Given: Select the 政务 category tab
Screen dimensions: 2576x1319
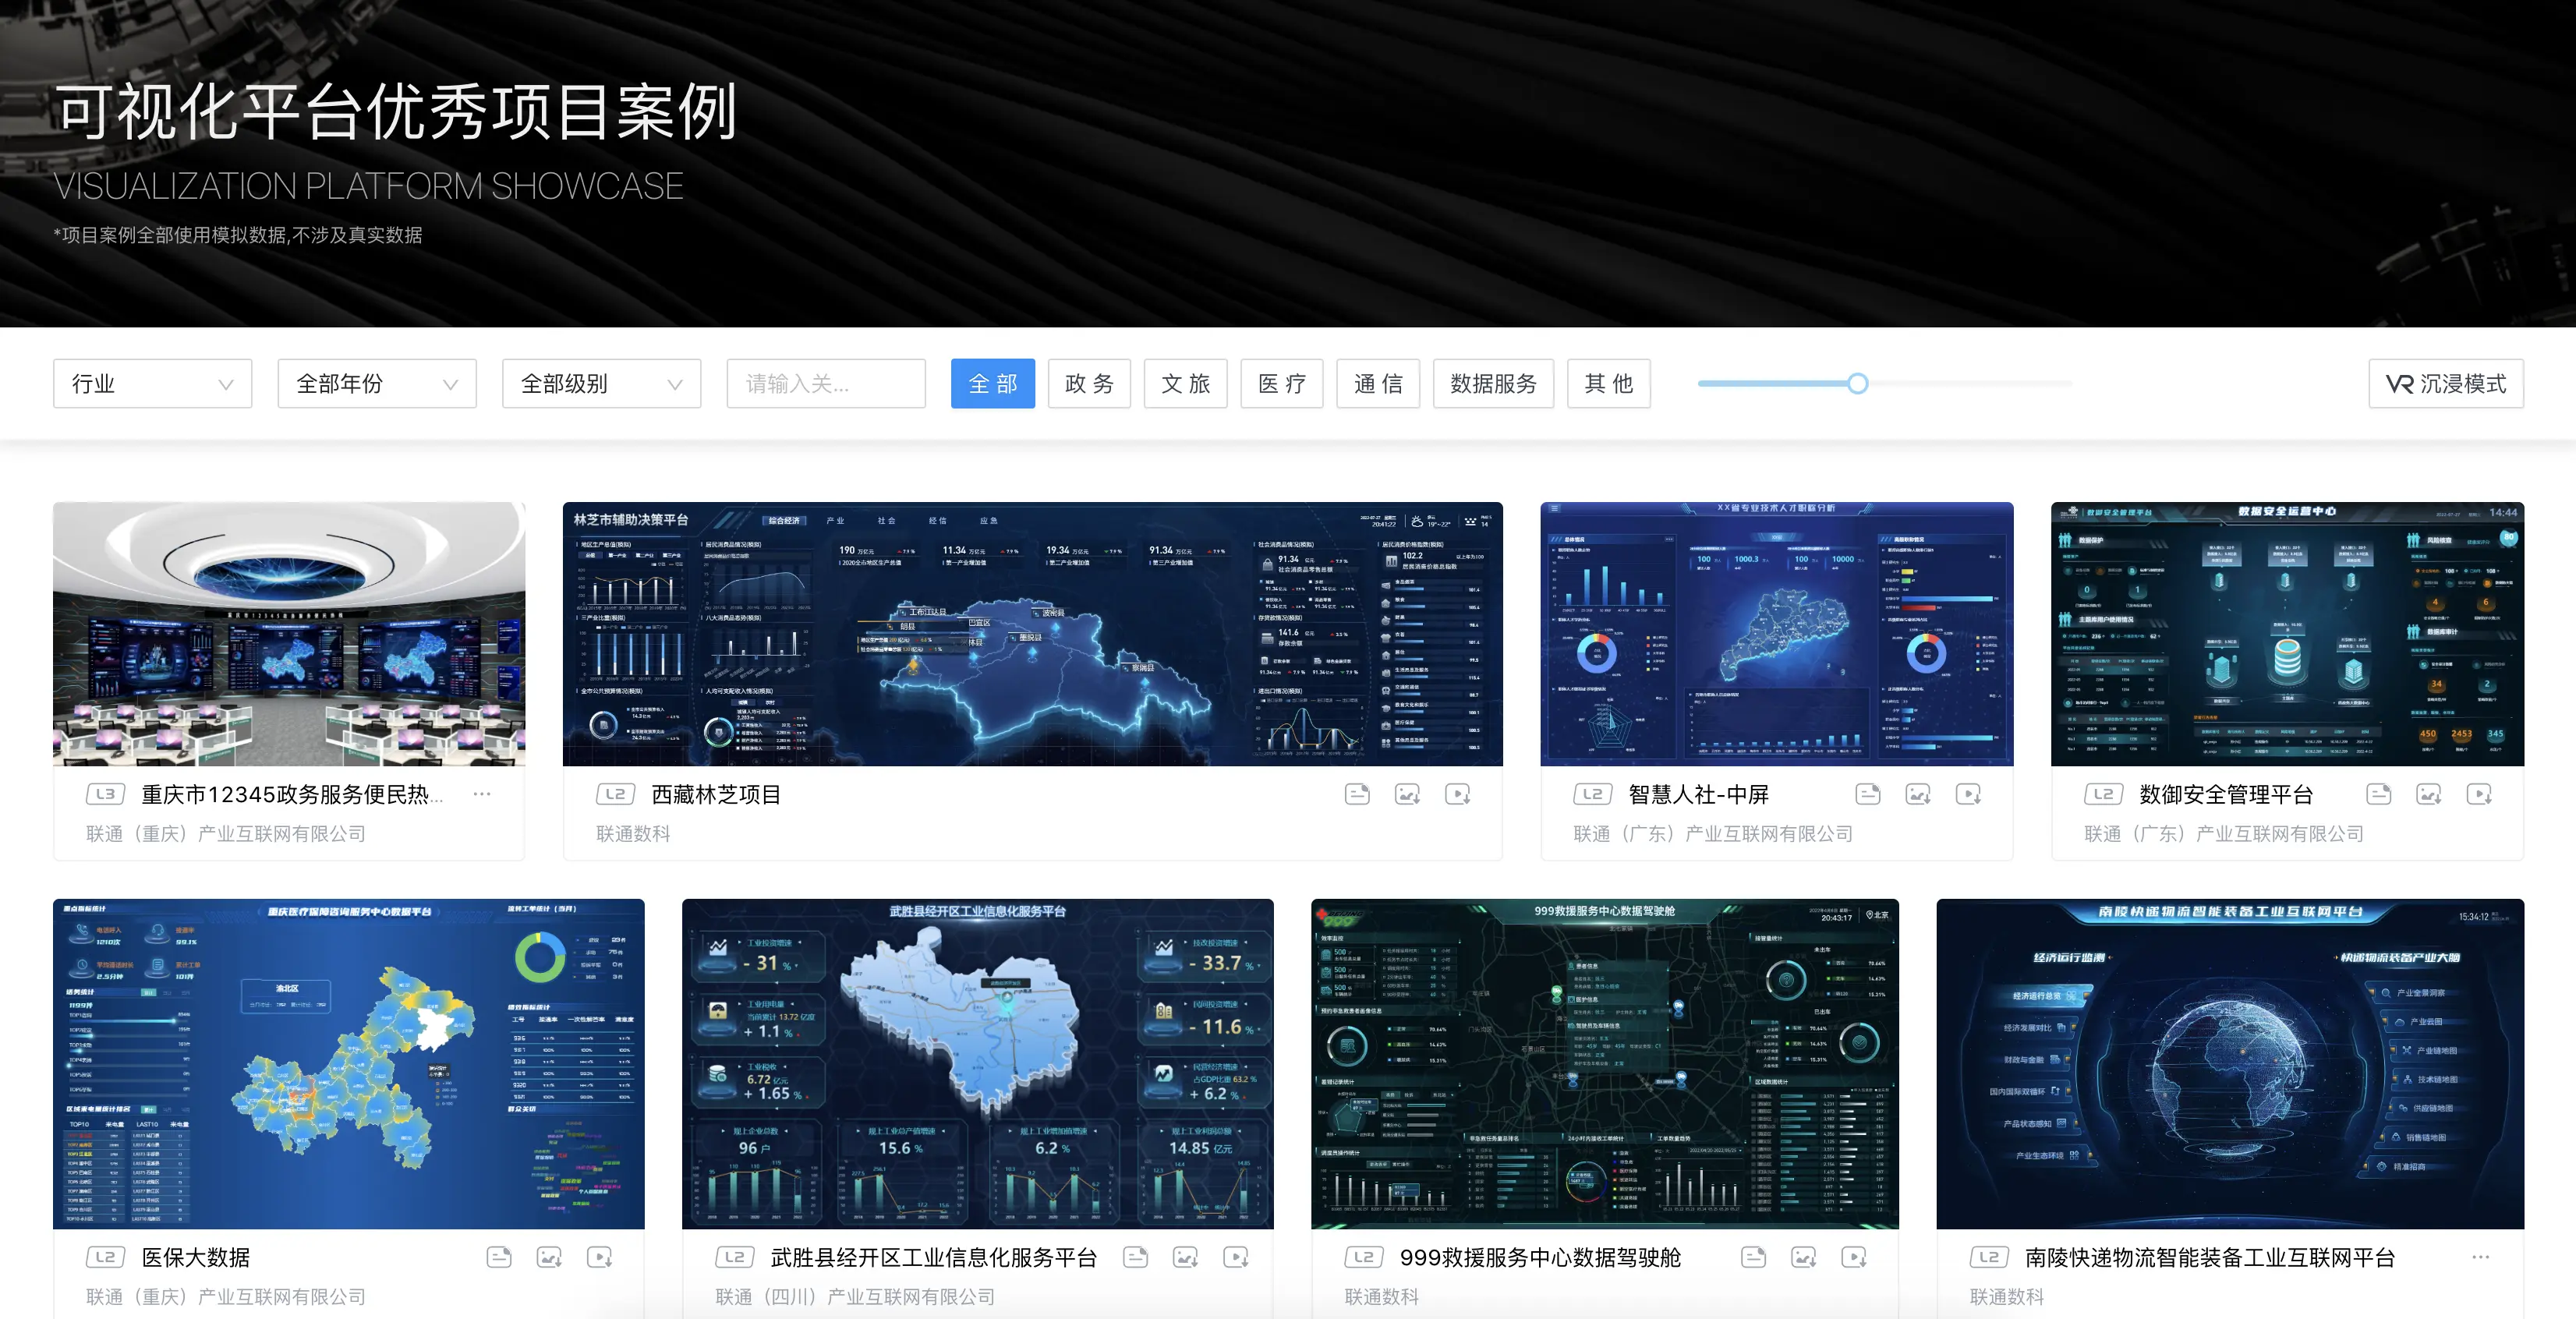Looking at the screenshot, I should 1089,384.
